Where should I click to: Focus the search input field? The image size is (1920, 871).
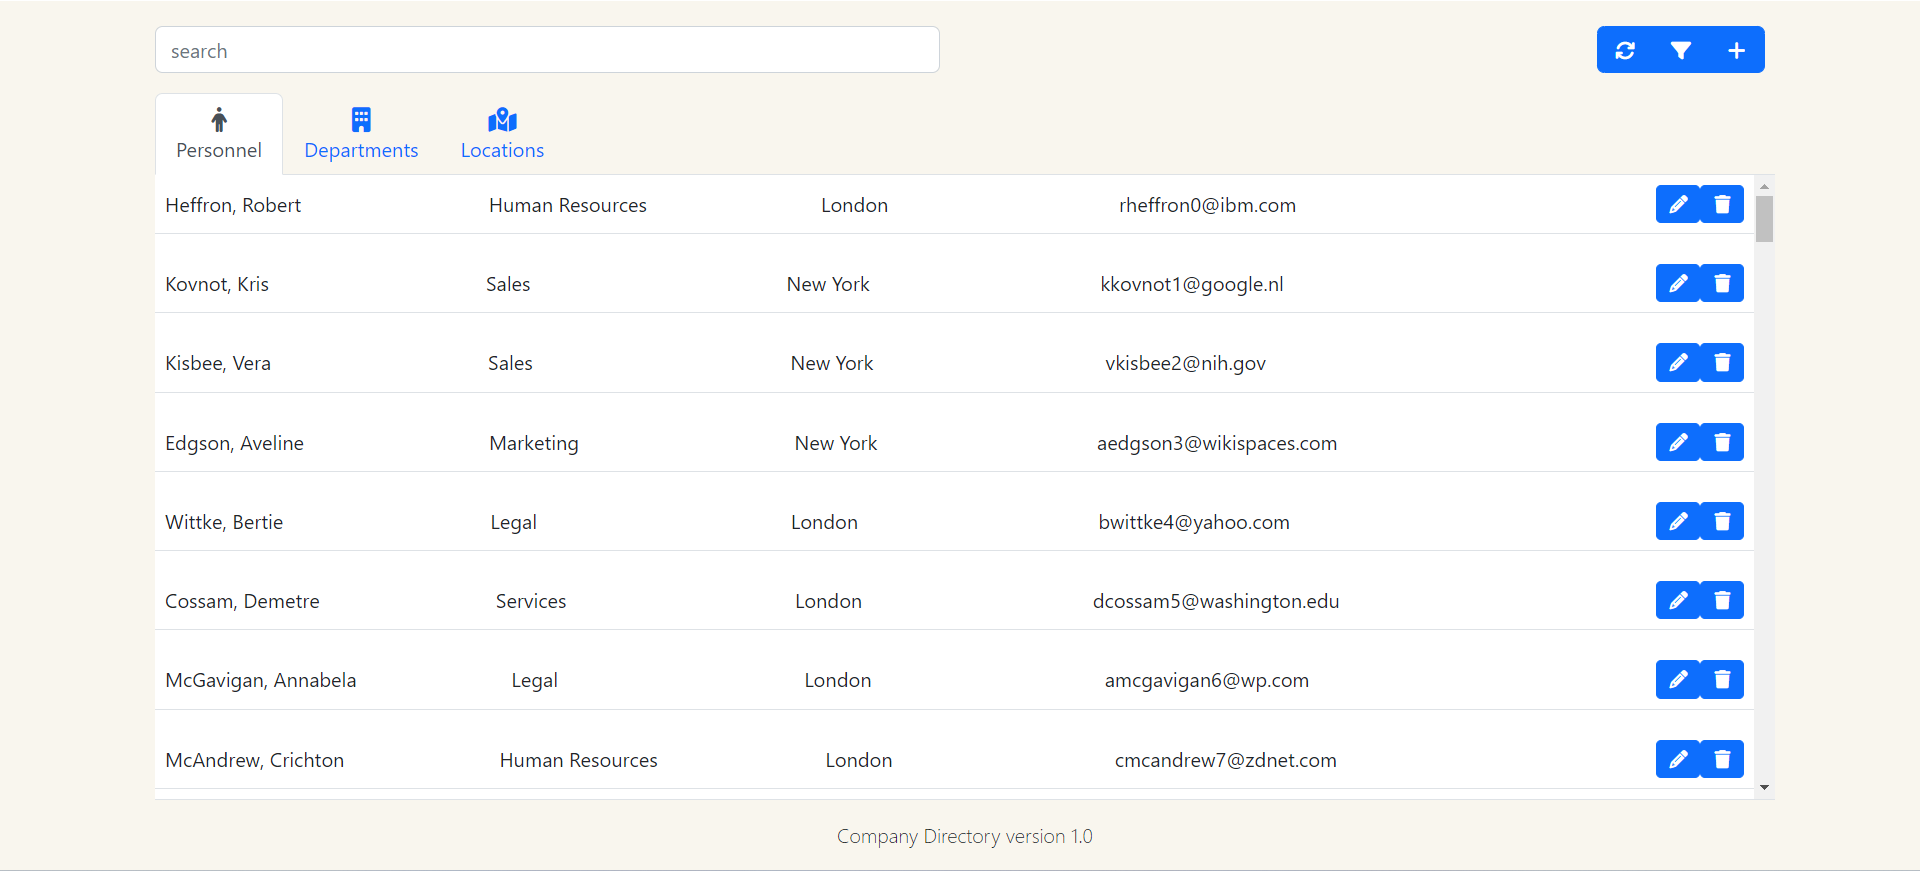547,50
